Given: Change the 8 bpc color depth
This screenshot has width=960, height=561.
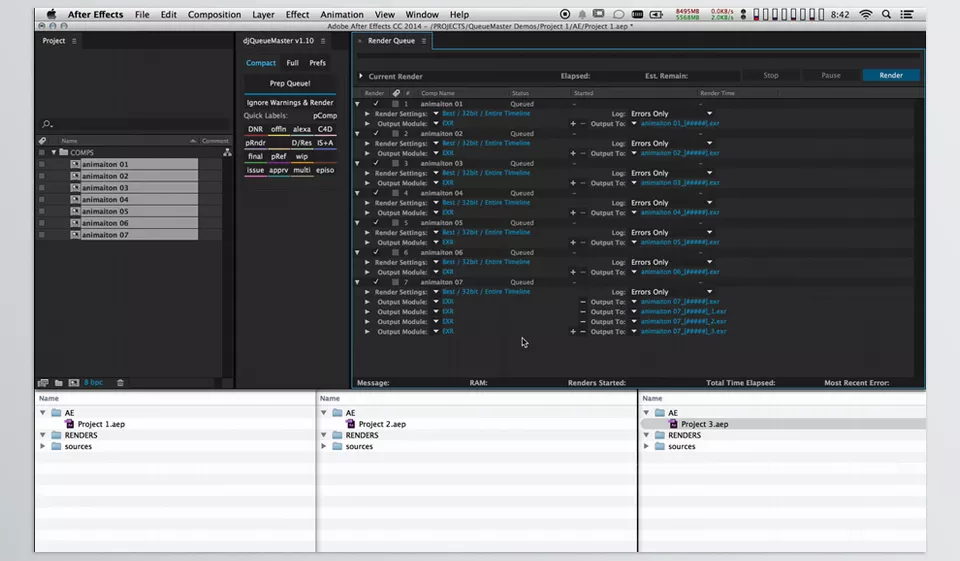Looking at the screenshot, I should pyautogui.click(x=93, y=383).
